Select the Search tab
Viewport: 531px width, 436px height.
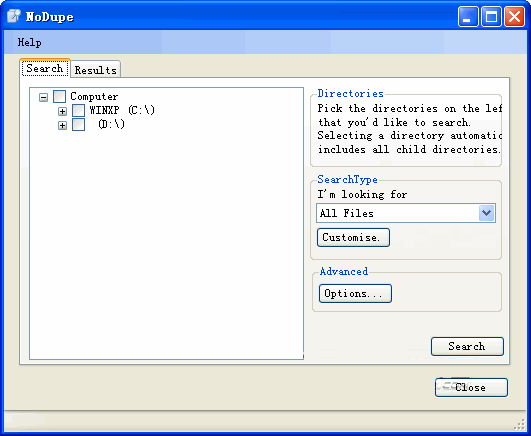pyautogui.click(x=45, y=68)
